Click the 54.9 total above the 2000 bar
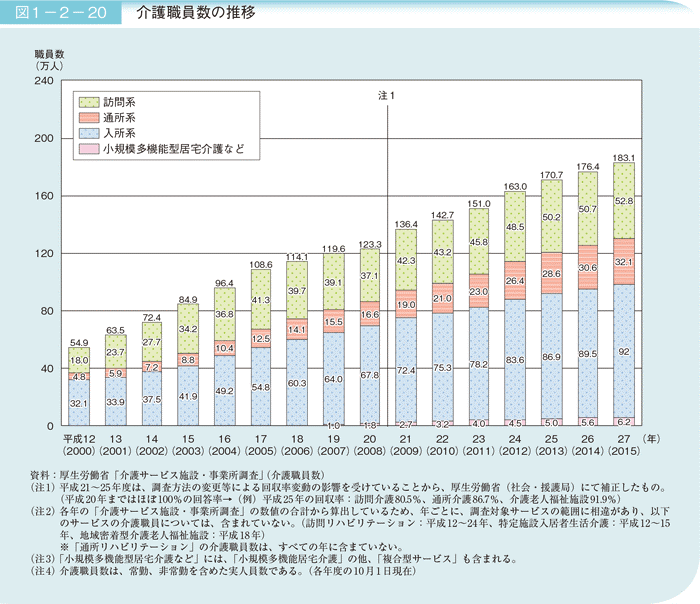 (79, 342)
